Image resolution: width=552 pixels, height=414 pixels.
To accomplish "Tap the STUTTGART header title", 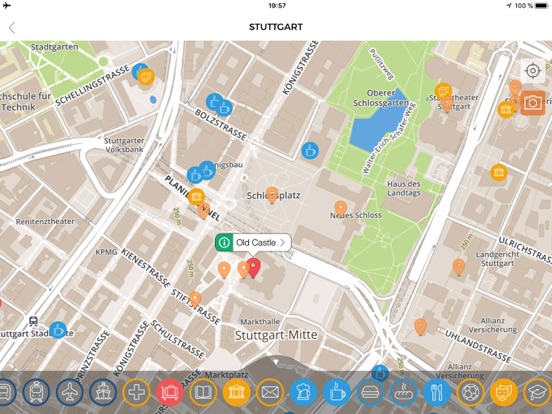I will click(x=276, y=27).
